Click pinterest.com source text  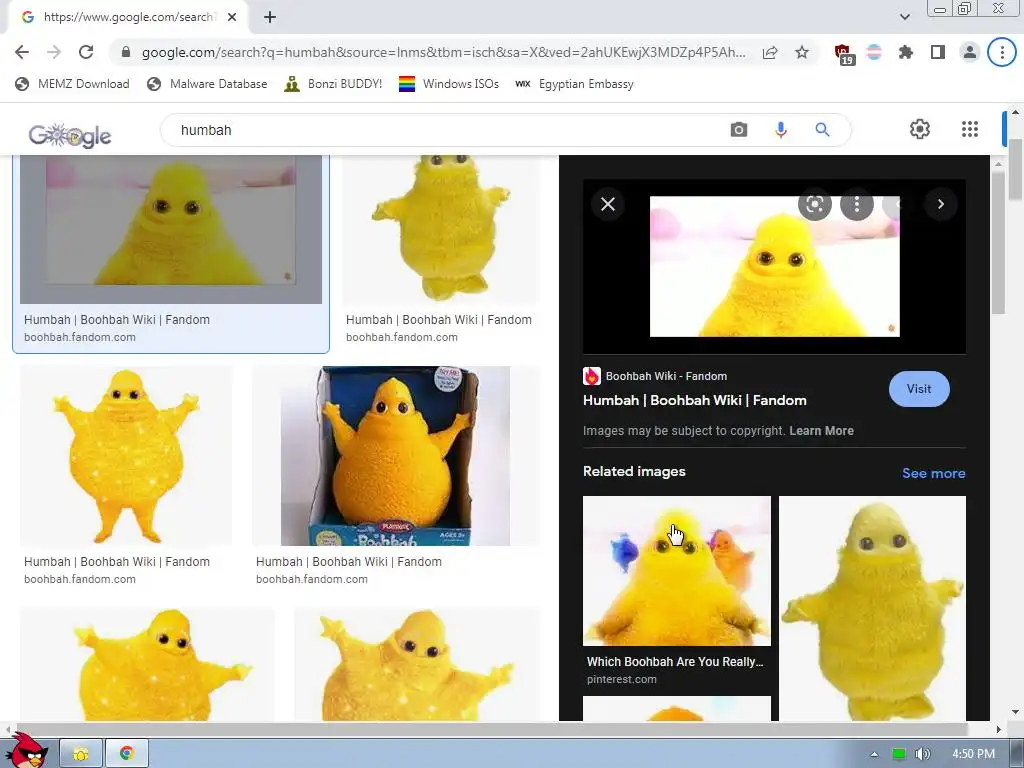[x=622, y=679]
